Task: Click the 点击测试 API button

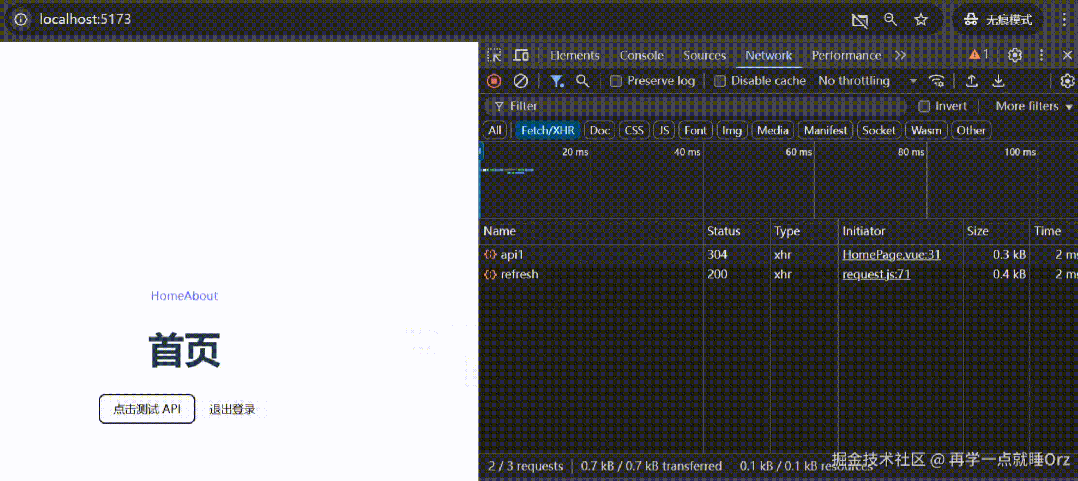Action: click(146, 409)
